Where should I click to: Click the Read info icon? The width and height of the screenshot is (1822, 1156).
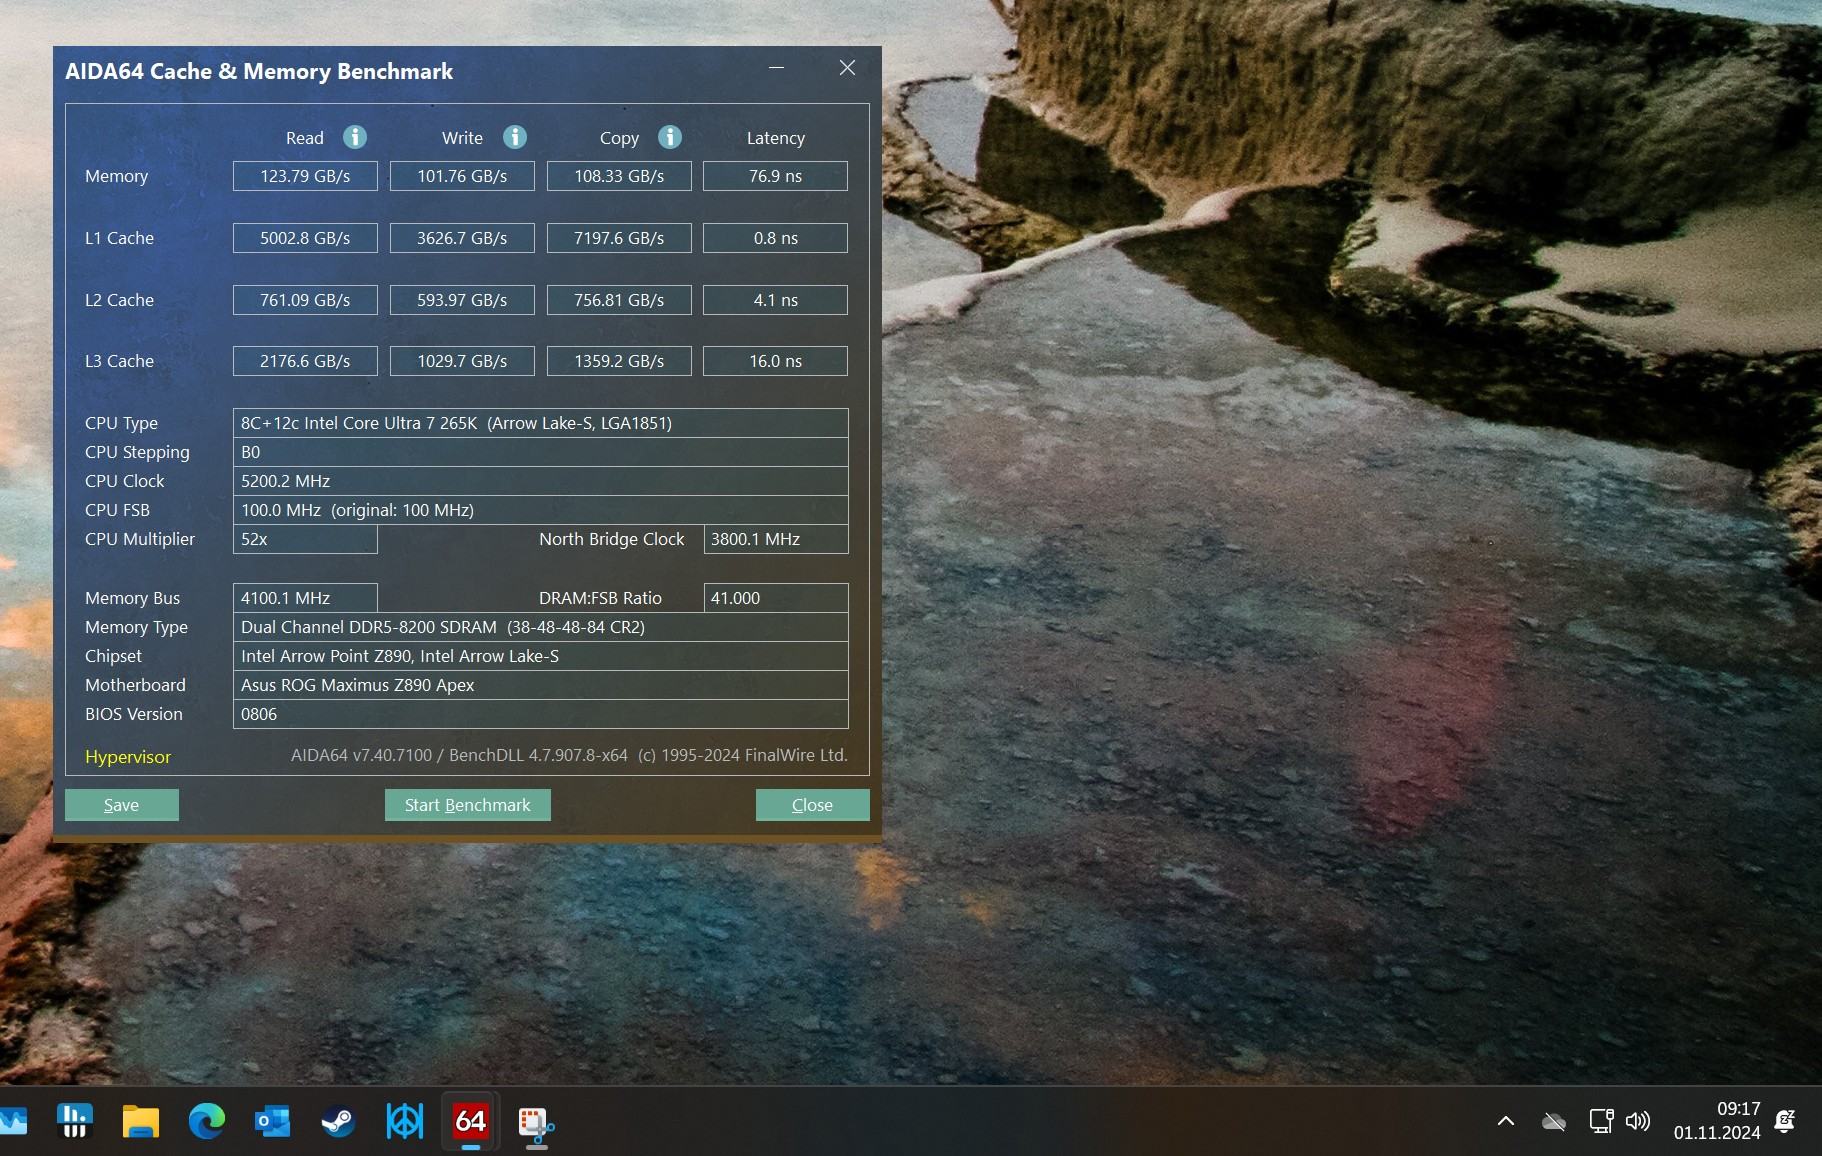tap(355, 137)
